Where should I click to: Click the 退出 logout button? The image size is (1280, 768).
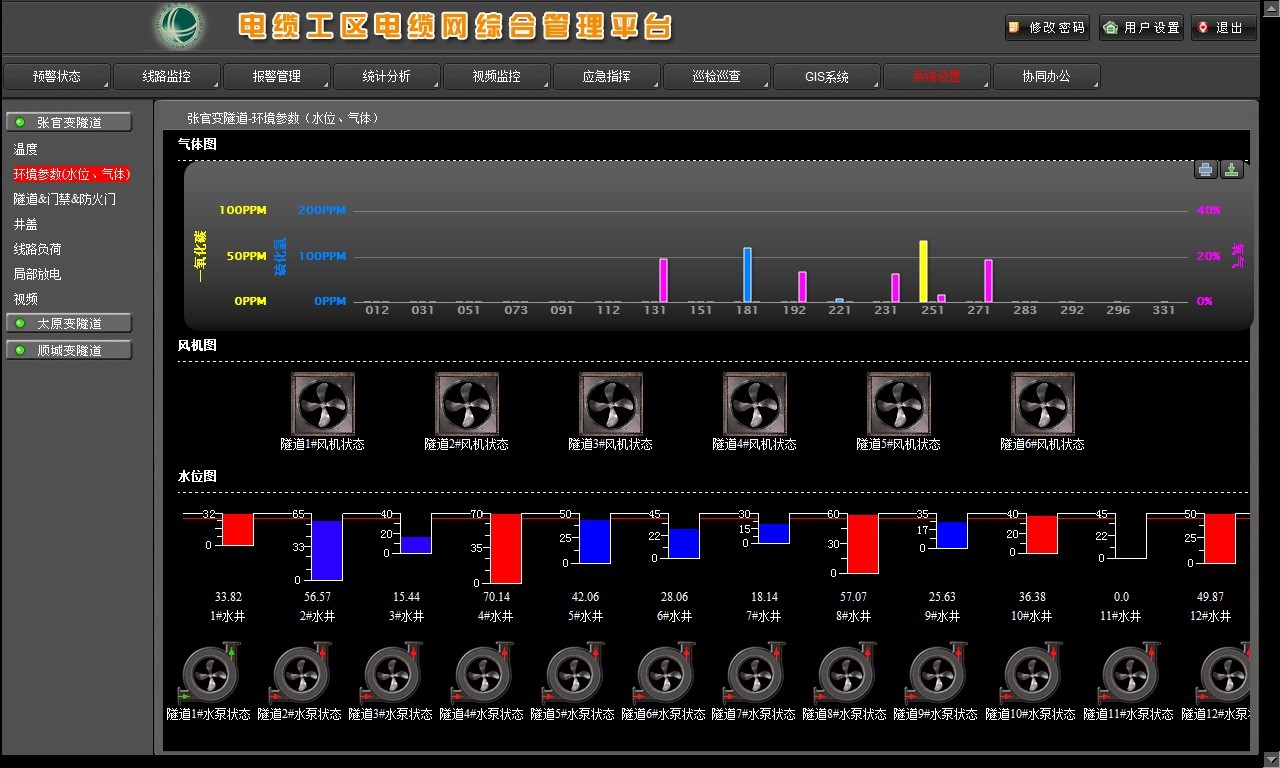pos(1224,28)
